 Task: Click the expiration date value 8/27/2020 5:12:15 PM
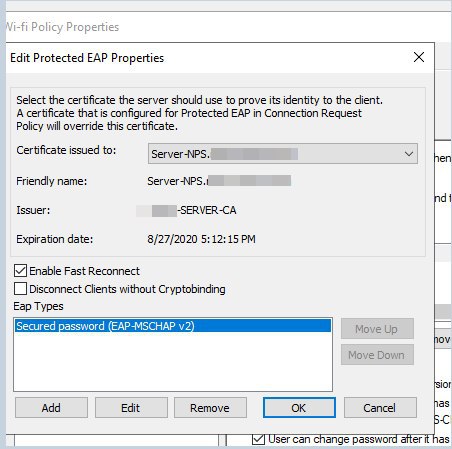point(201,239)
